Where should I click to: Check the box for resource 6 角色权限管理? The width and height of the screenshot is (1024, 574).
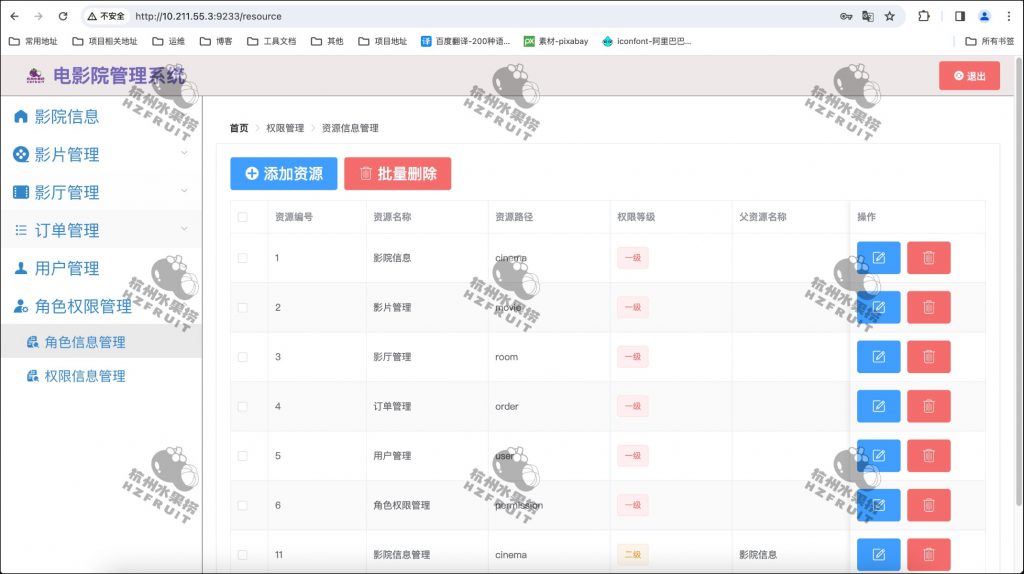pos(242,505)
